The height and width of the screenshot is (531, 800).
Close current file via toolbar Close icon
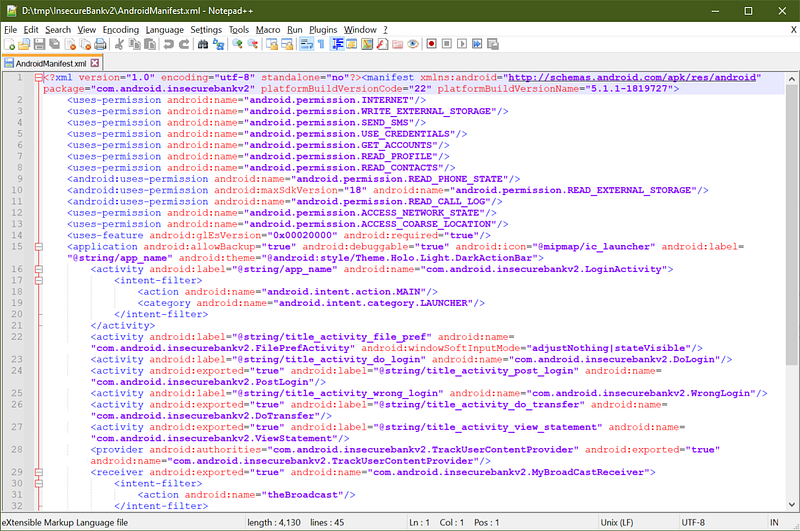coord(70,44)
